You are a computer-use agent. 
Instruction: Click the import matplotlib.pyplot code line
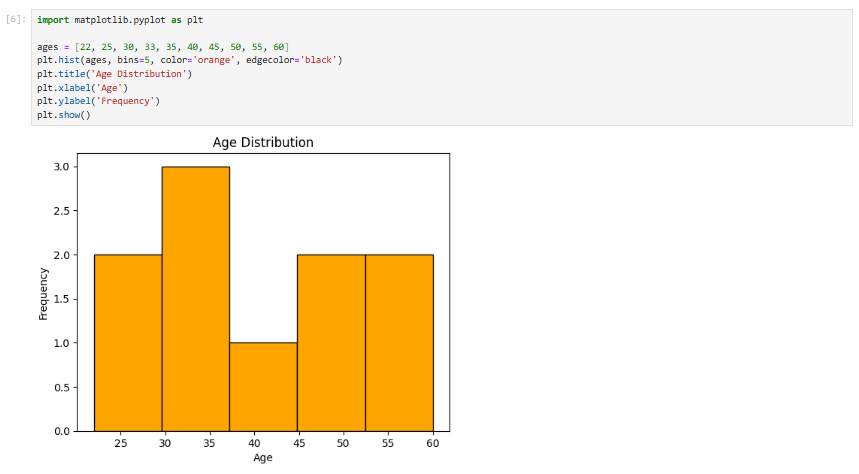pos(120,20)
